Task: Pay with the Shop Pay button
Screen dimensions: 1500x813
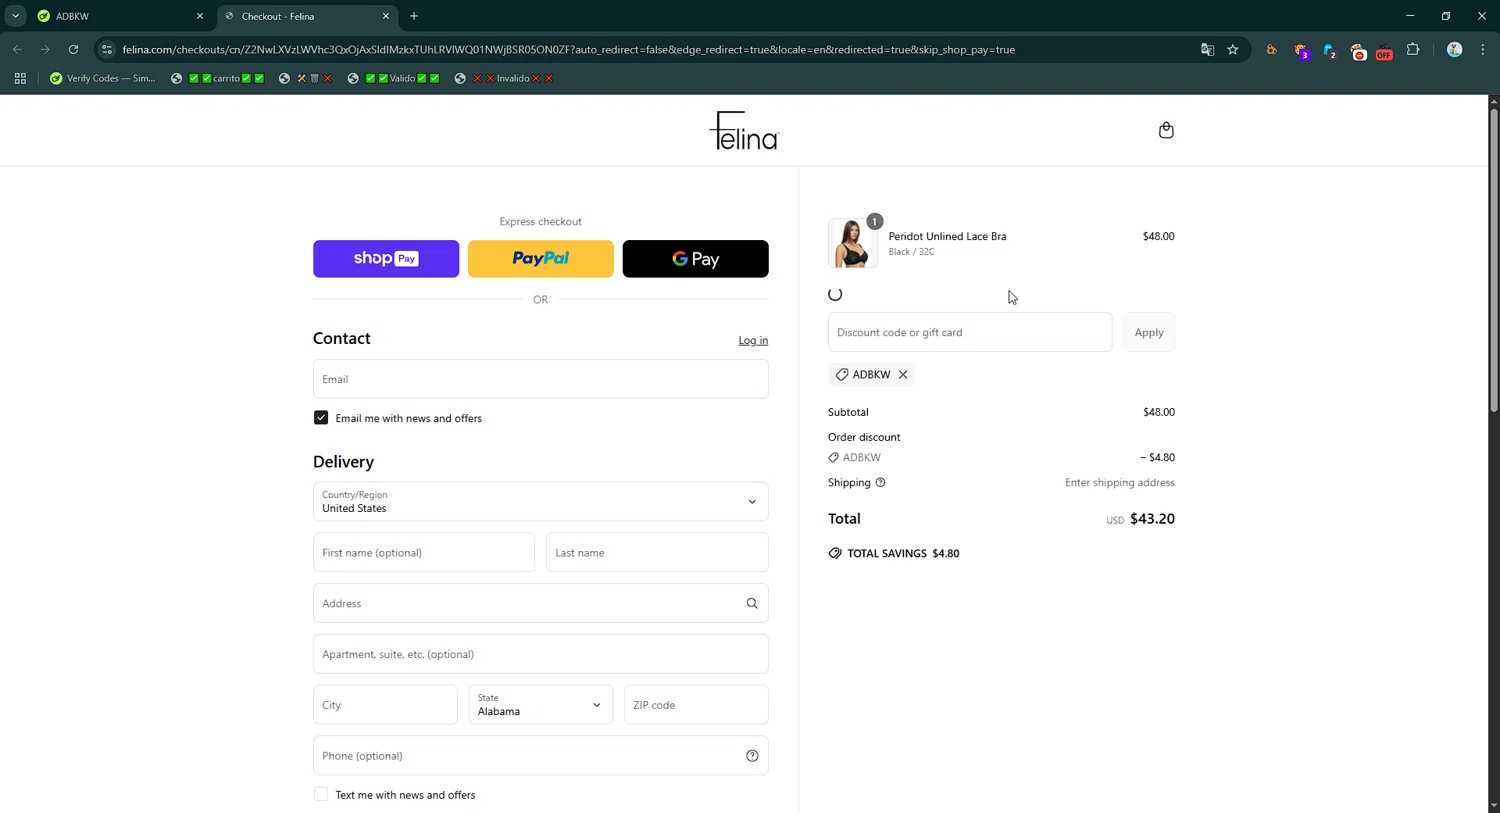Action: pyautogui.click(x=386, y=259)
